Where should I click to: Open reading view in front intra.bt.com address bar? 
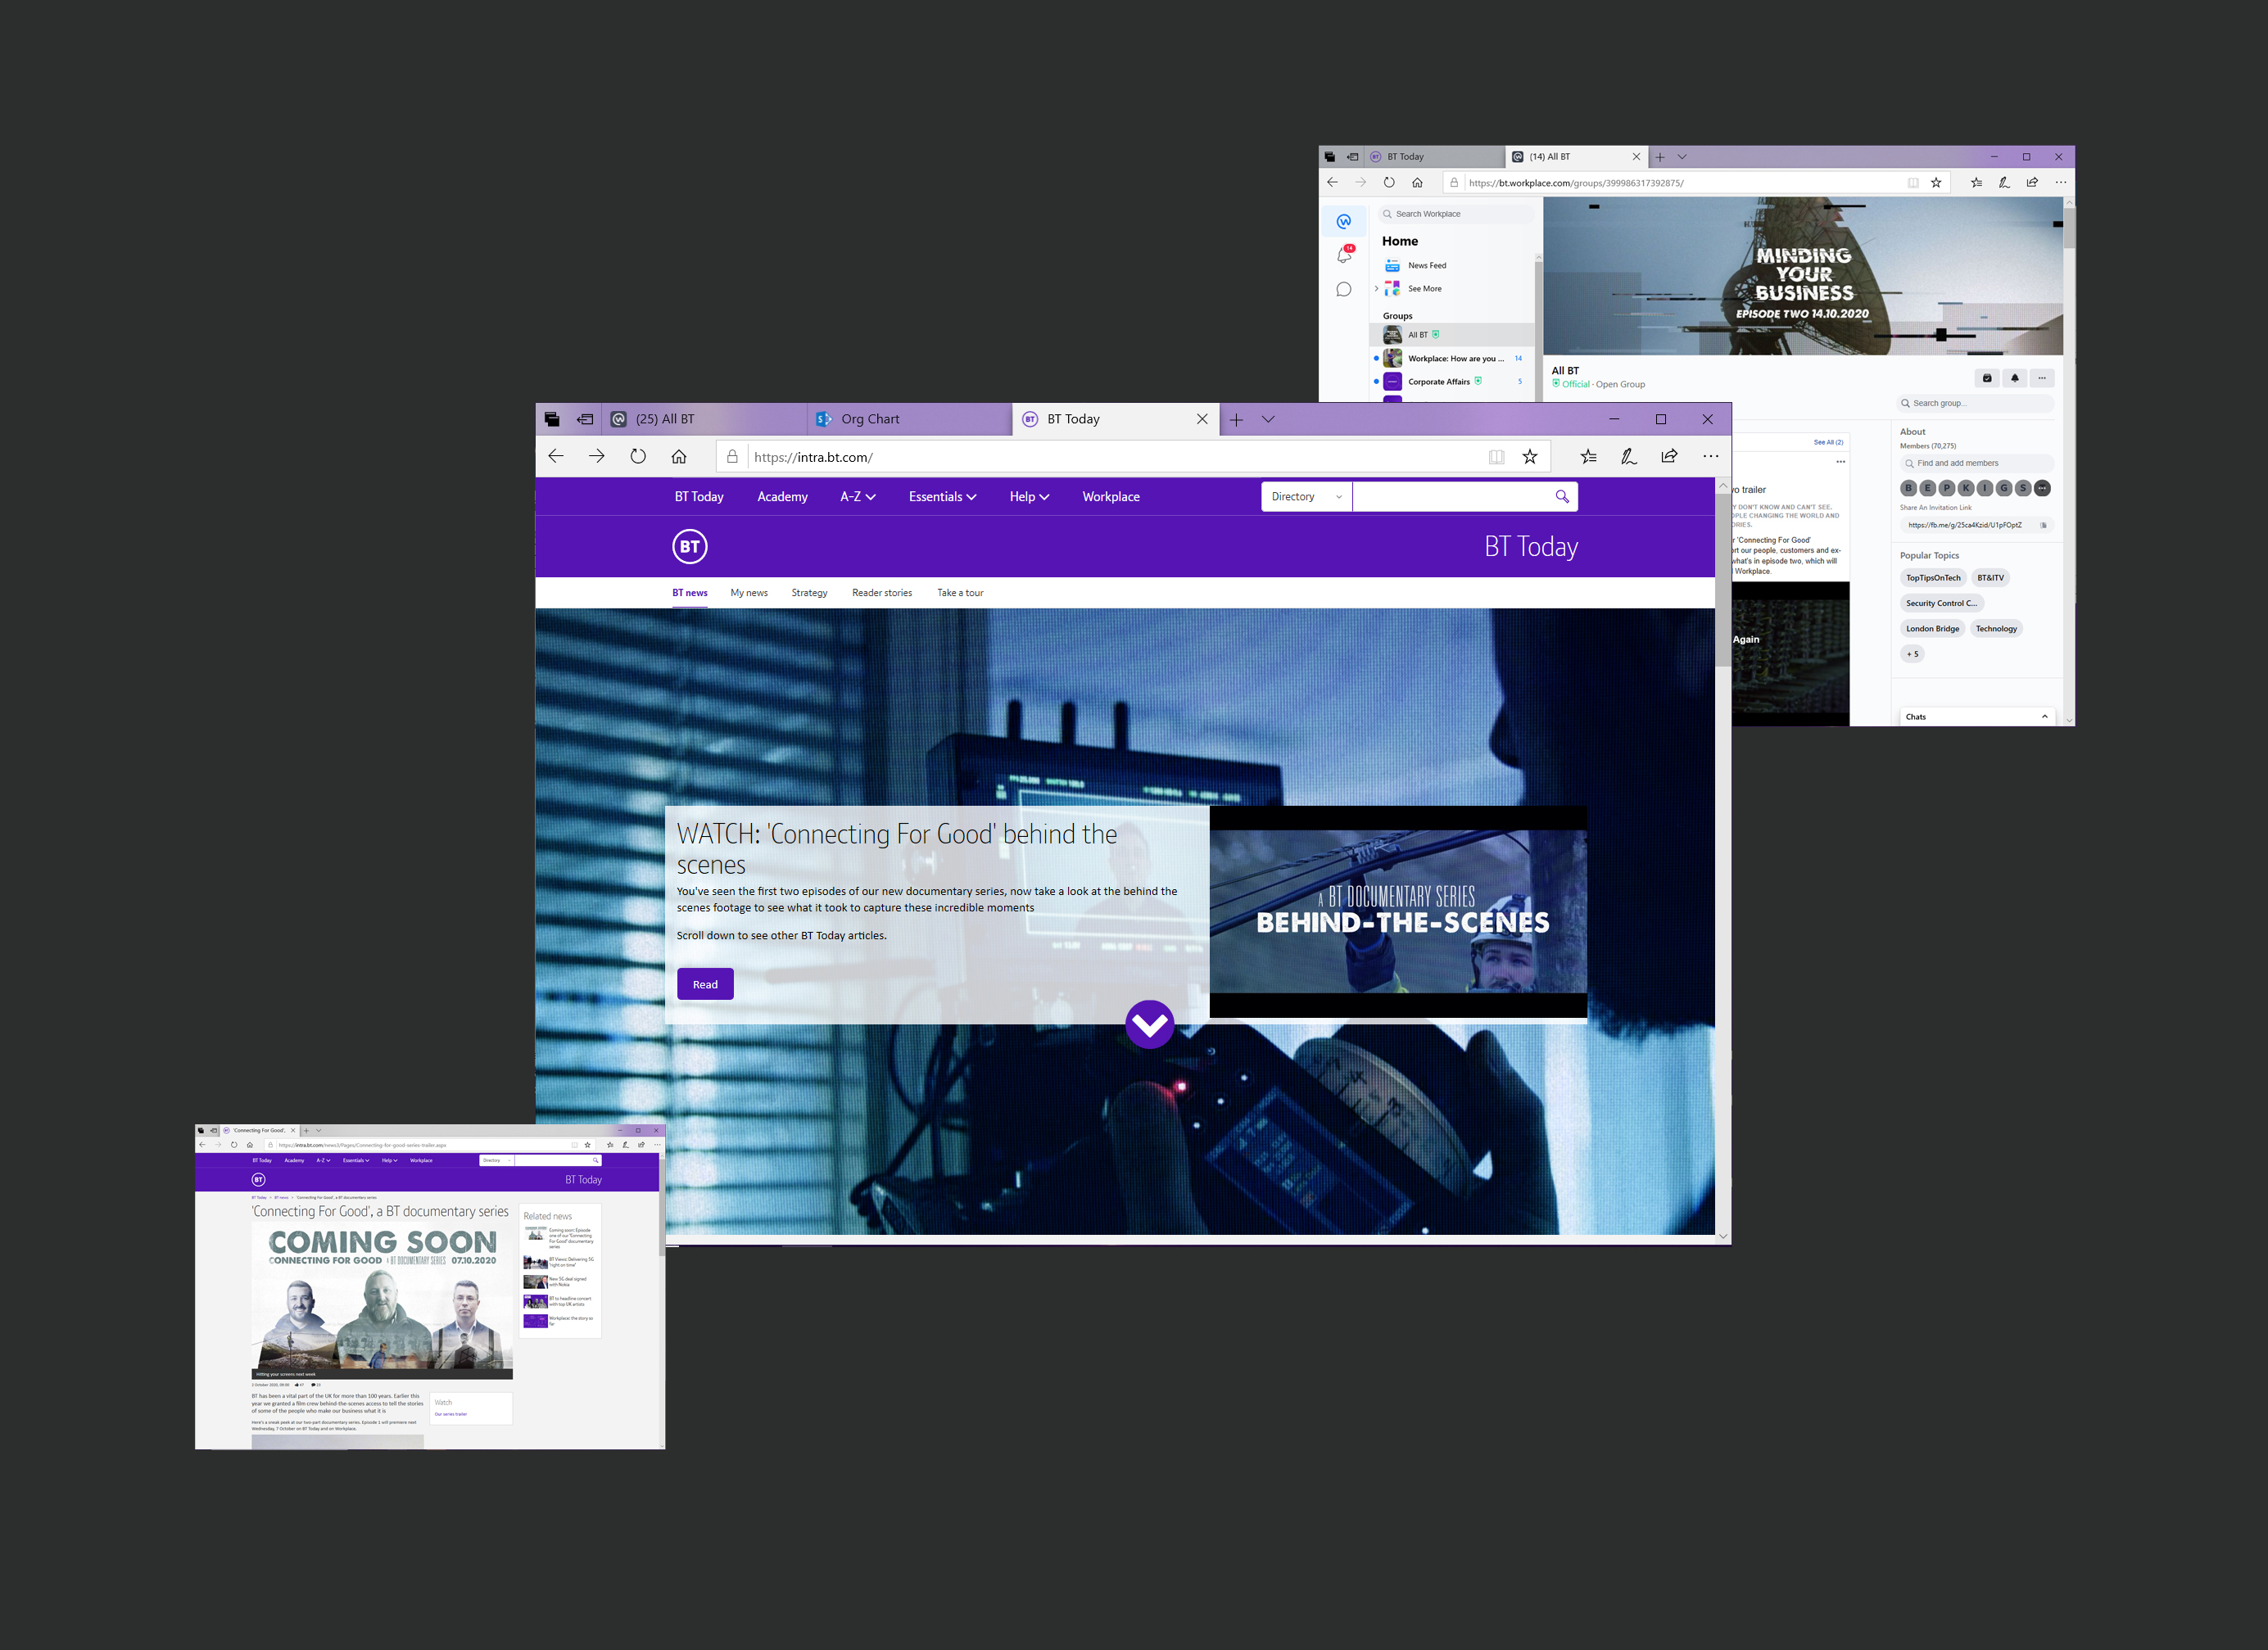pos(1496,457)
